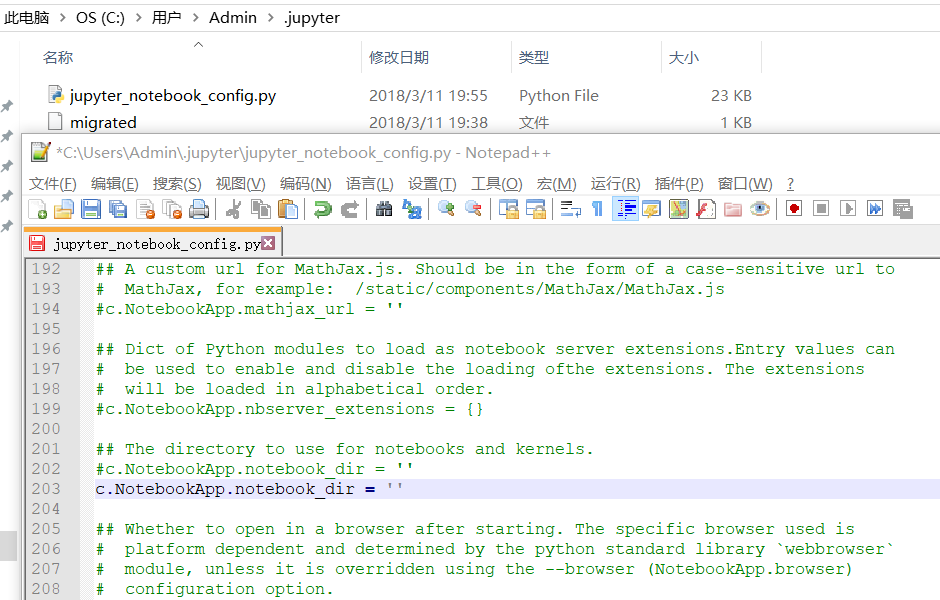Open the ? help menu

(x=790, y=184)
